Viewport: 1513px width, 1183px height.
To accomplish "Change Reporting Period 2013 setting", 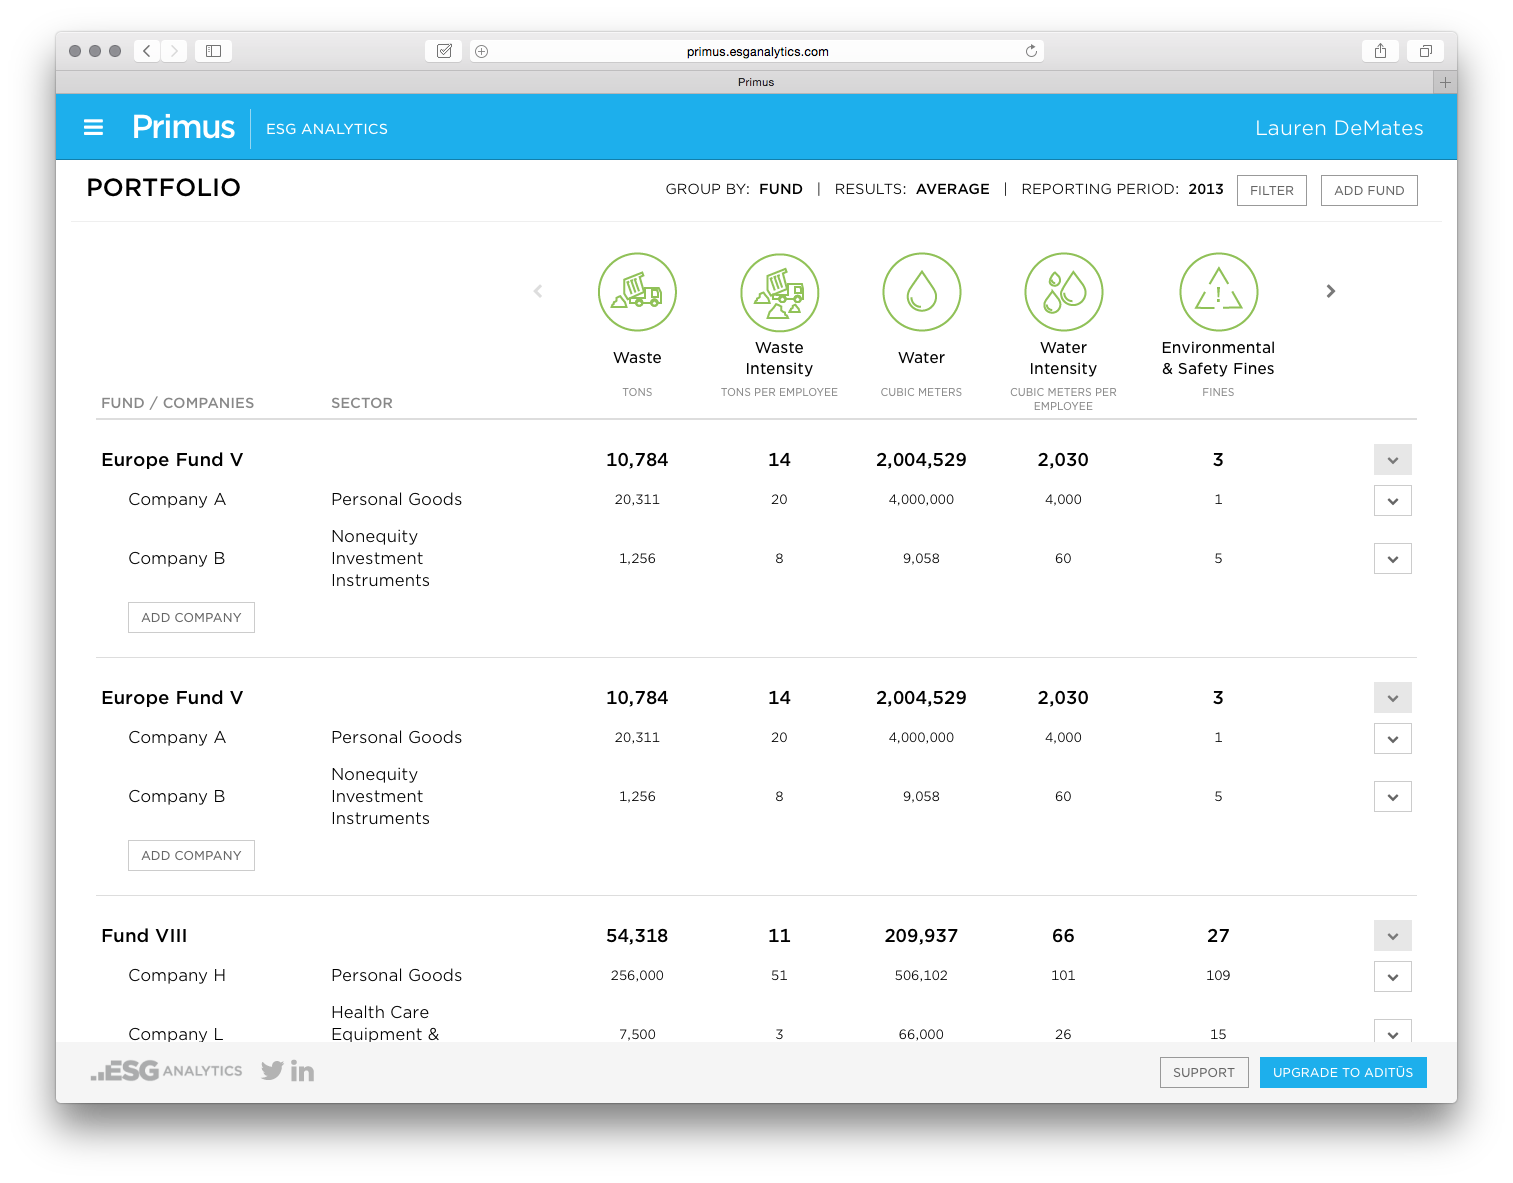I will coord(1205,189).
